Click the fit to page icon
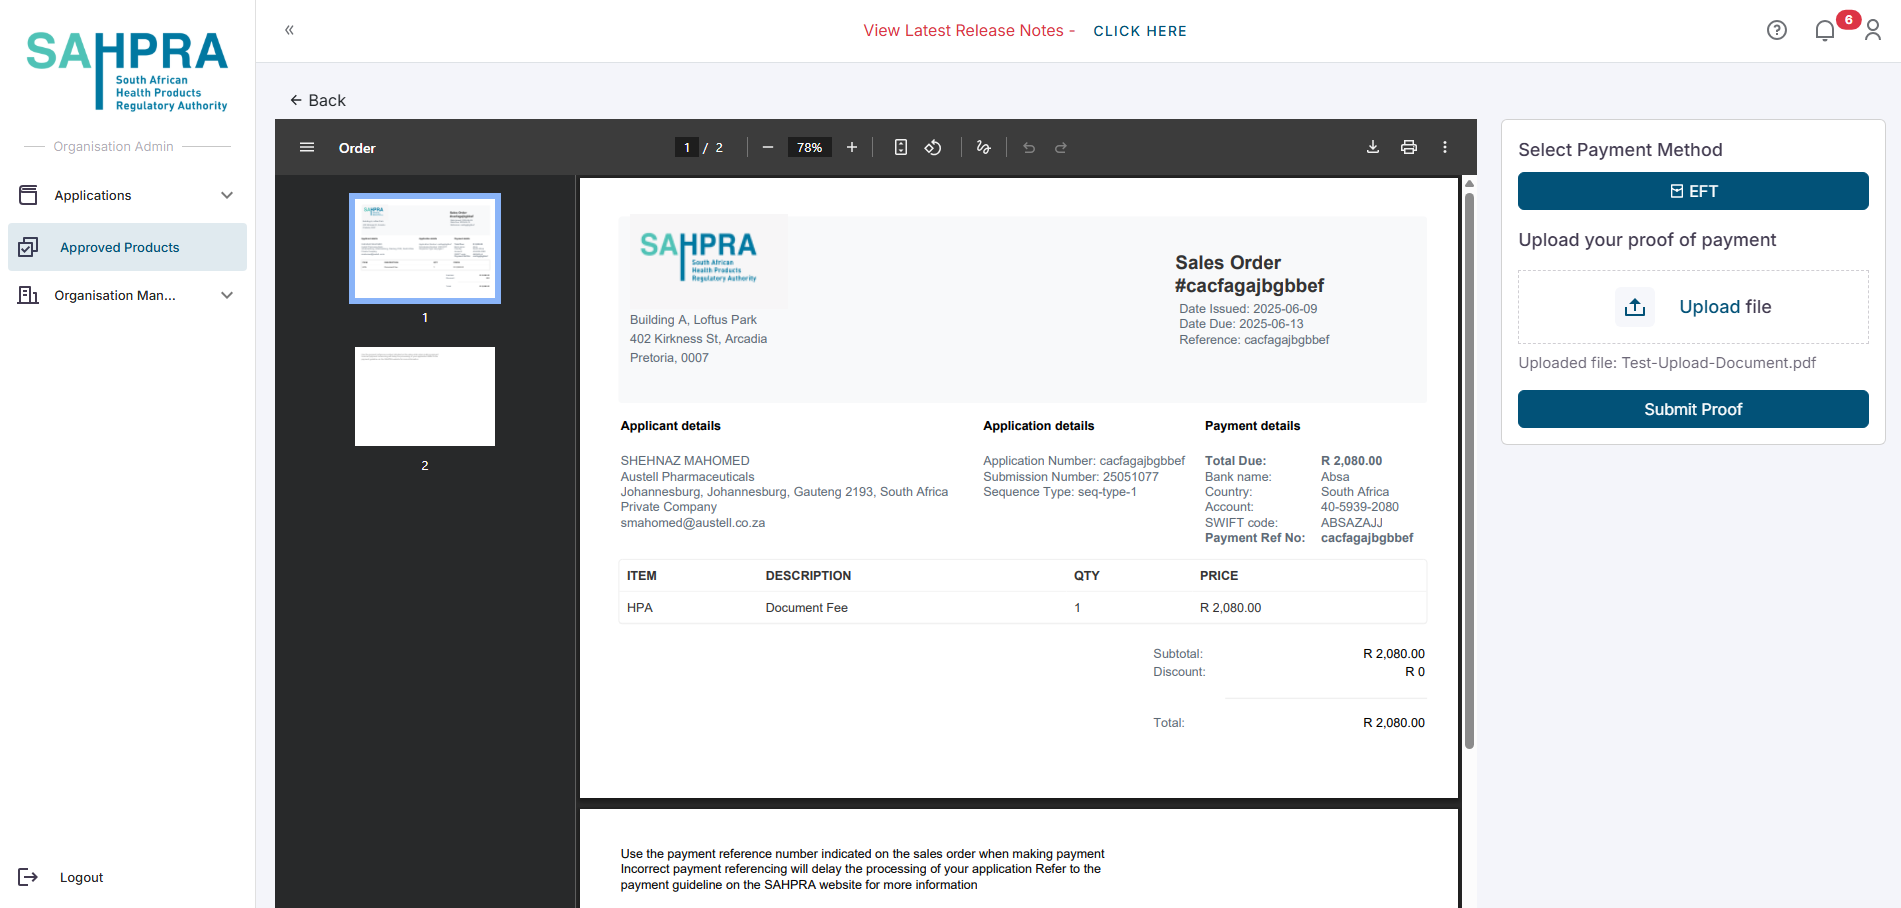This screenshot has width=1901, height=908. pos(901,147)
